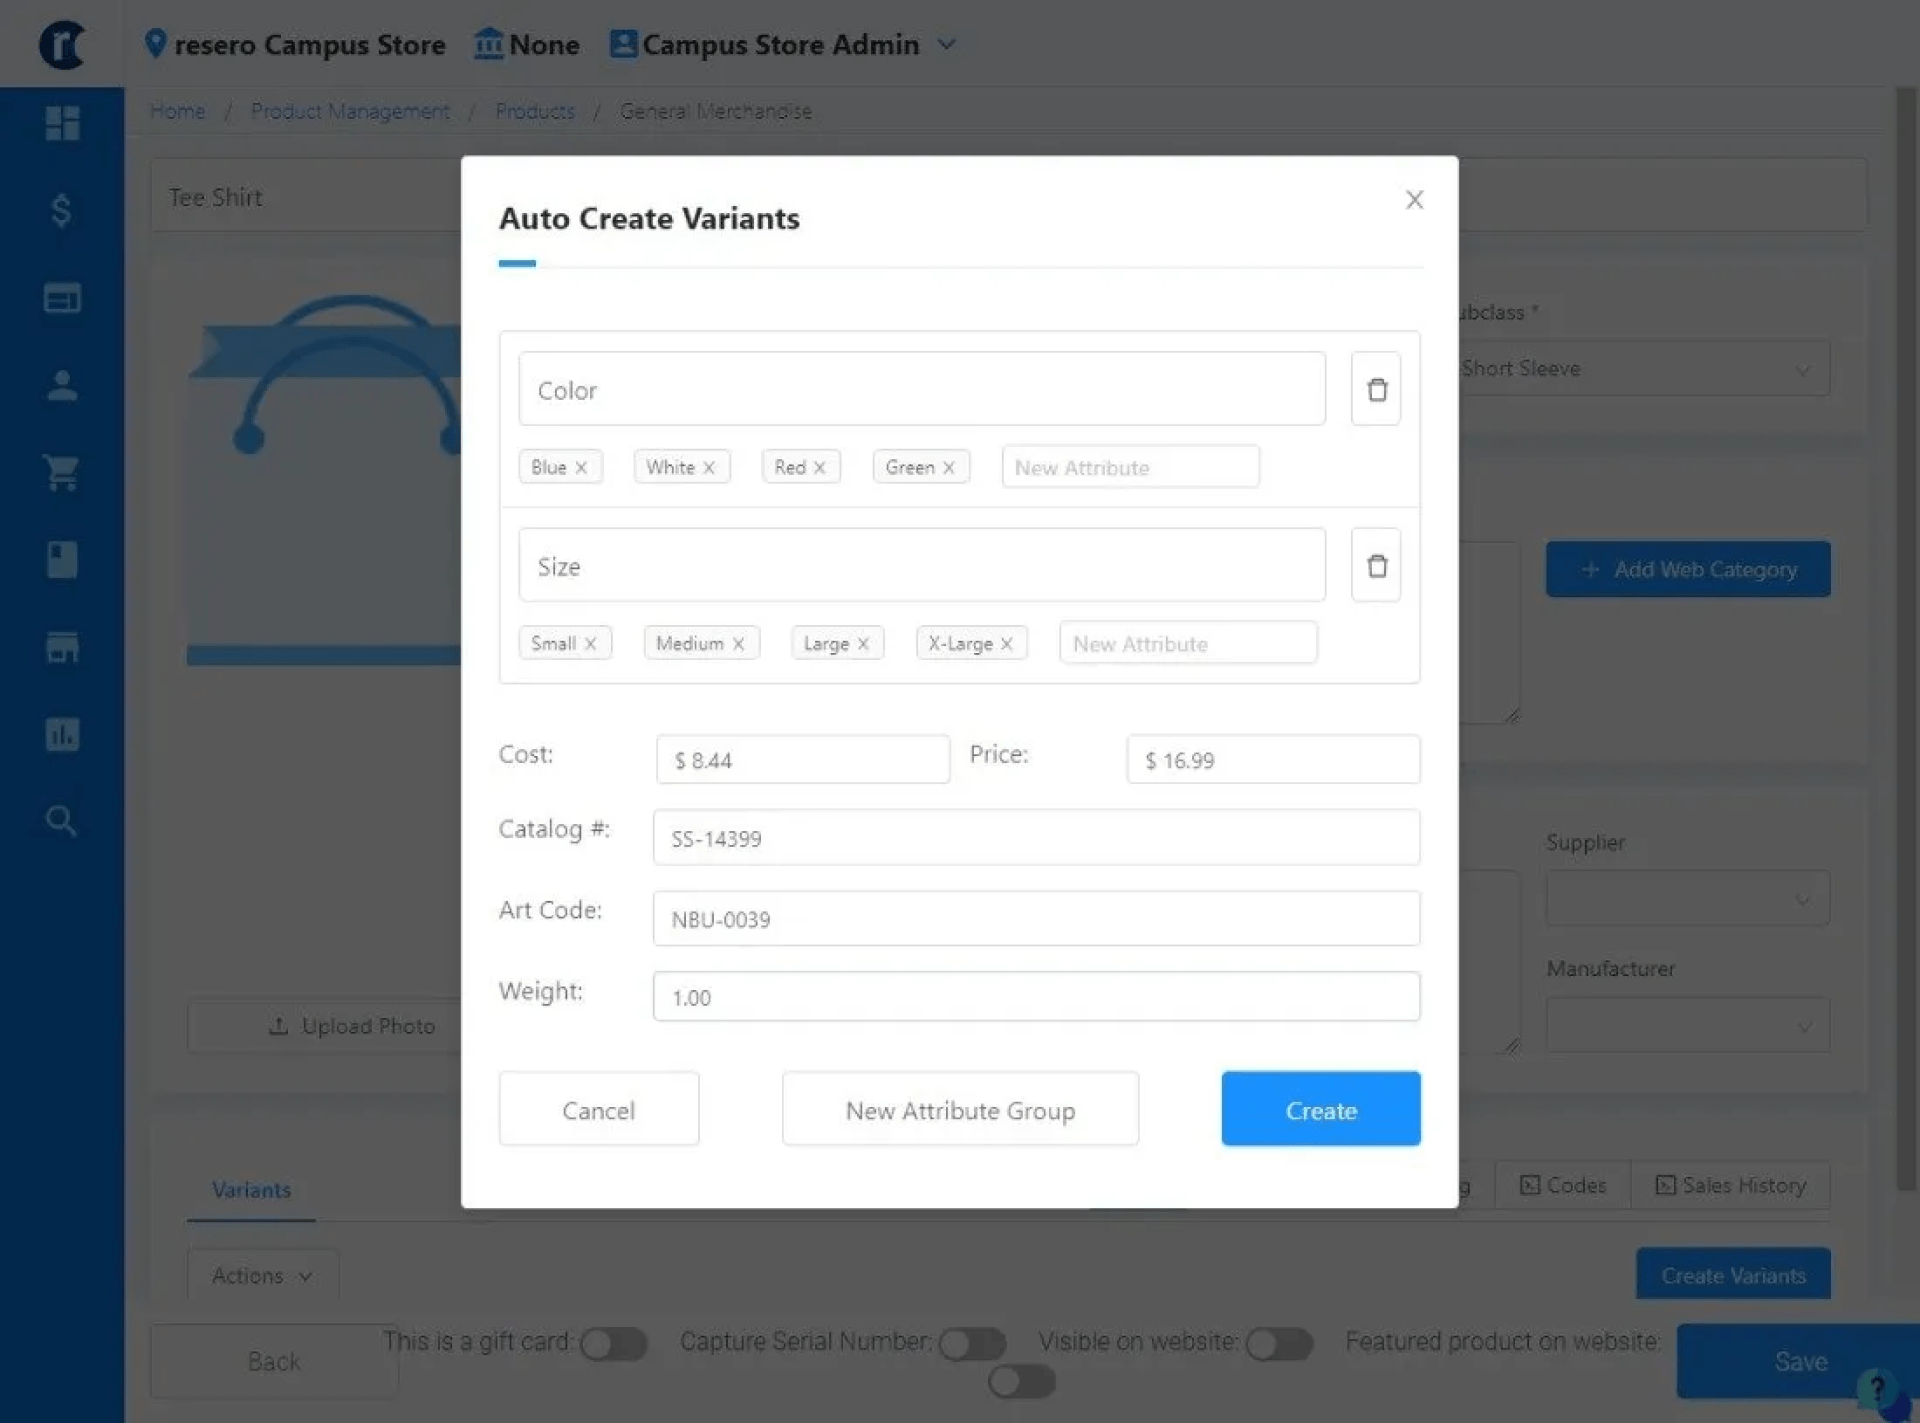The height and width of the screenshot is (1423, 1920).
Task: Enable Visible on website toggle
Action: [x=1281, y=1344]
